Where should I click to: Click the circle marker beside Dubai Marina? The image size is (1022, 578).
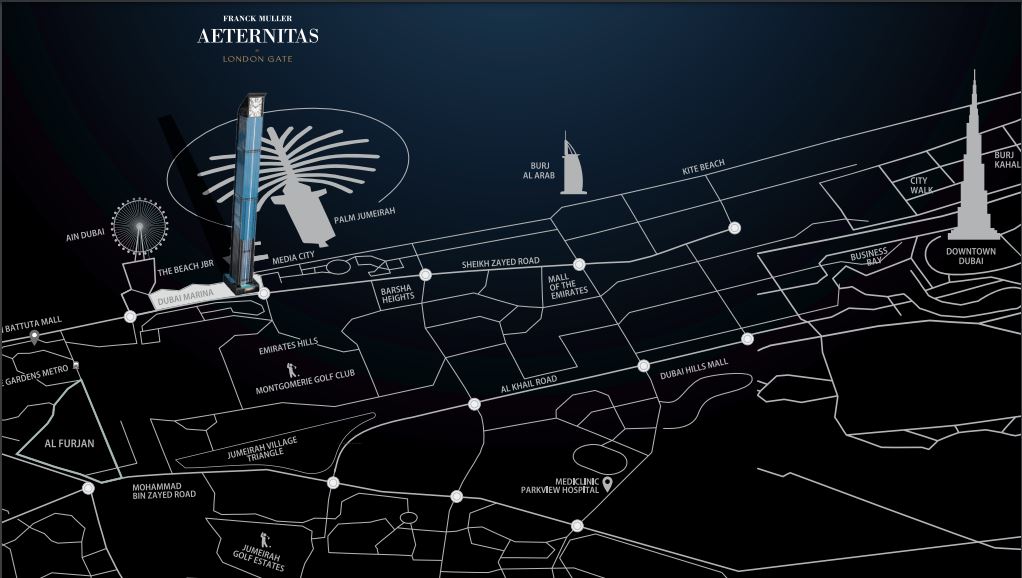[264, 294]
